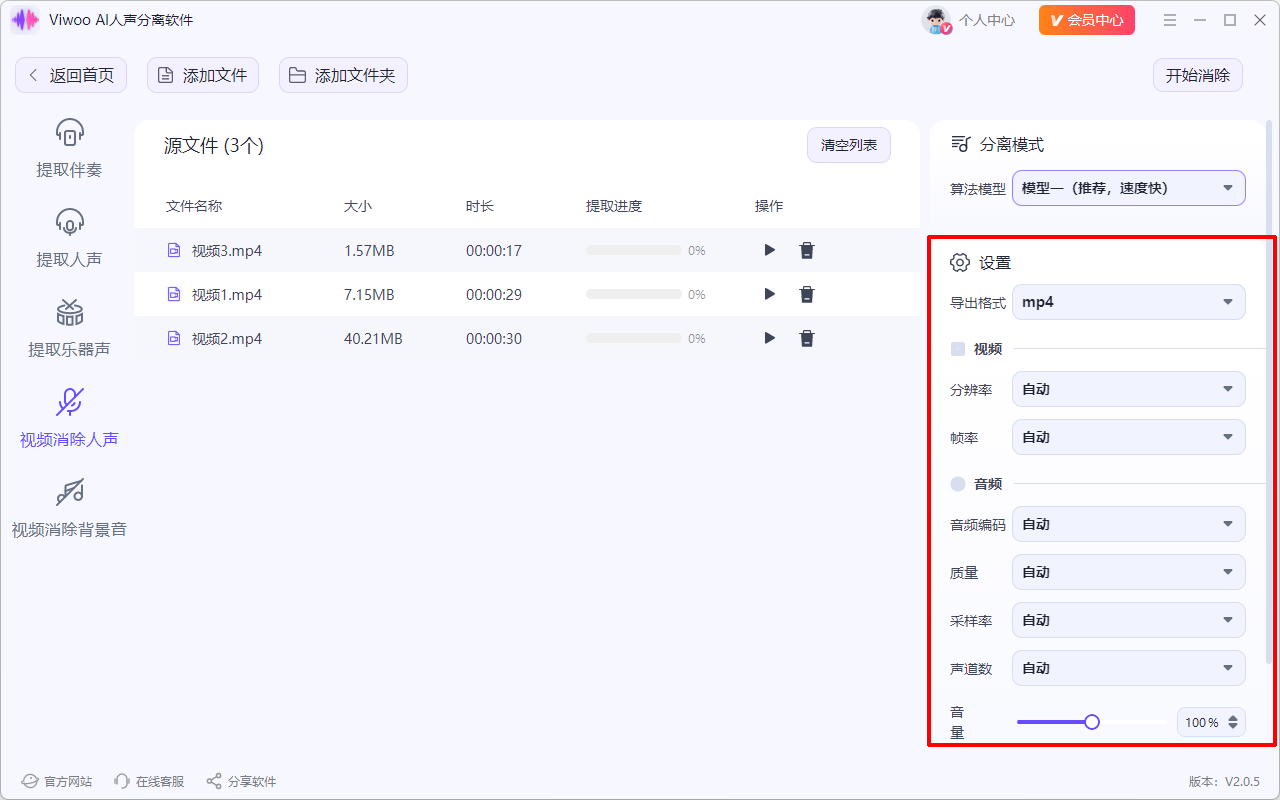
Task: Play the 视频3.mp4 file
Action: point(769,250)
